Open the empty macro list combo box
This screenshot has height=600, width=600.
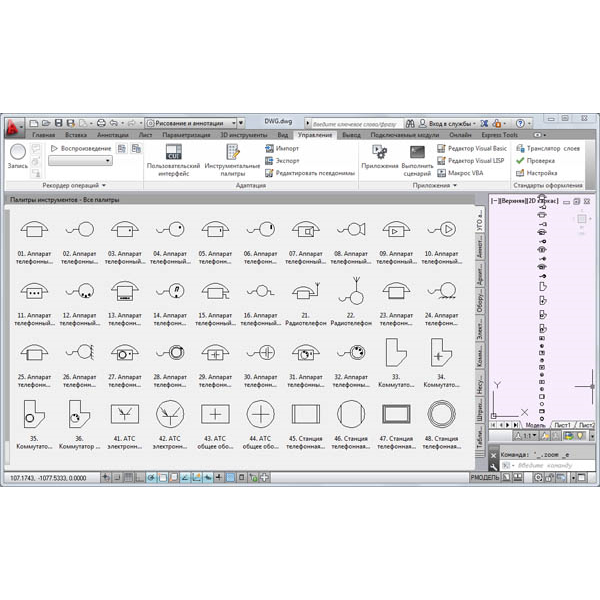pos(80,160)
